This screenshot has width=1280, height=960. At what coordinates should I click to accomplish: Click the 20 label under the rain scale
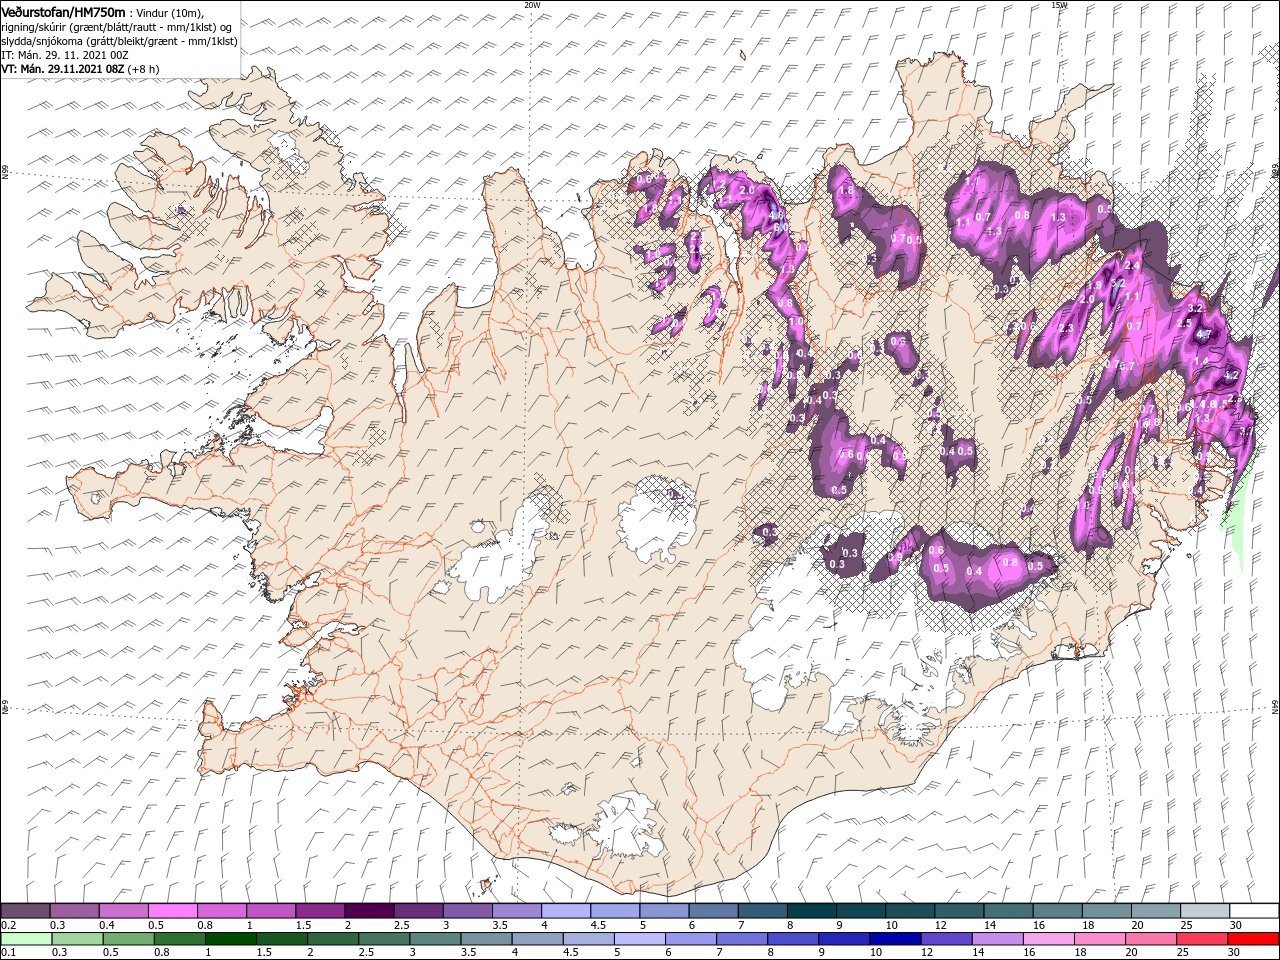pos(1132,952)
